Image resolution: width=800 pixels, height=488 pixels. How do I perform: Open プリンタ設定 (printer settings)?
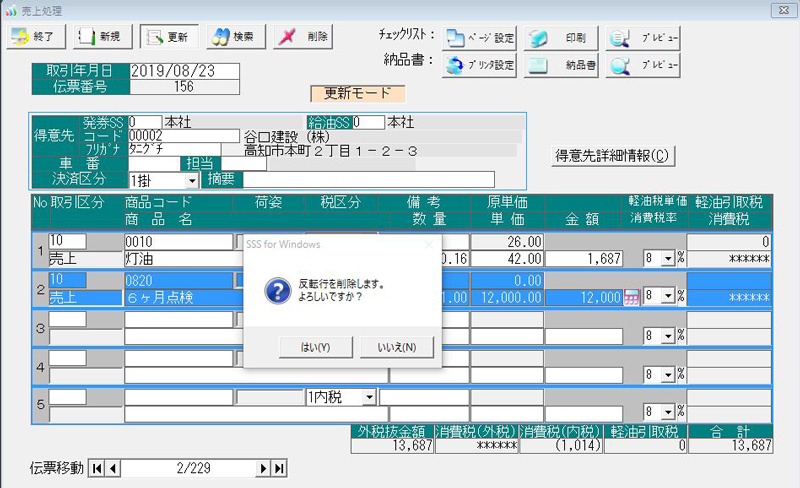[x=480, y=66]
